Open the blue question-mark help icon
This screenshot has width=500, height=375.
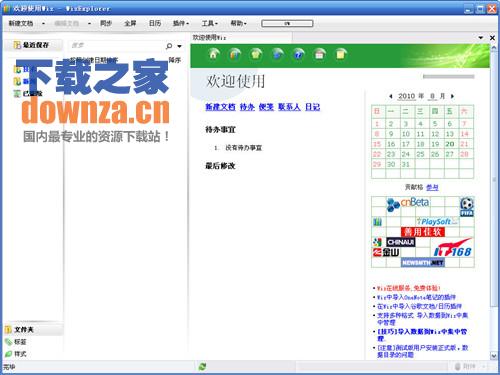pos(299,54)
